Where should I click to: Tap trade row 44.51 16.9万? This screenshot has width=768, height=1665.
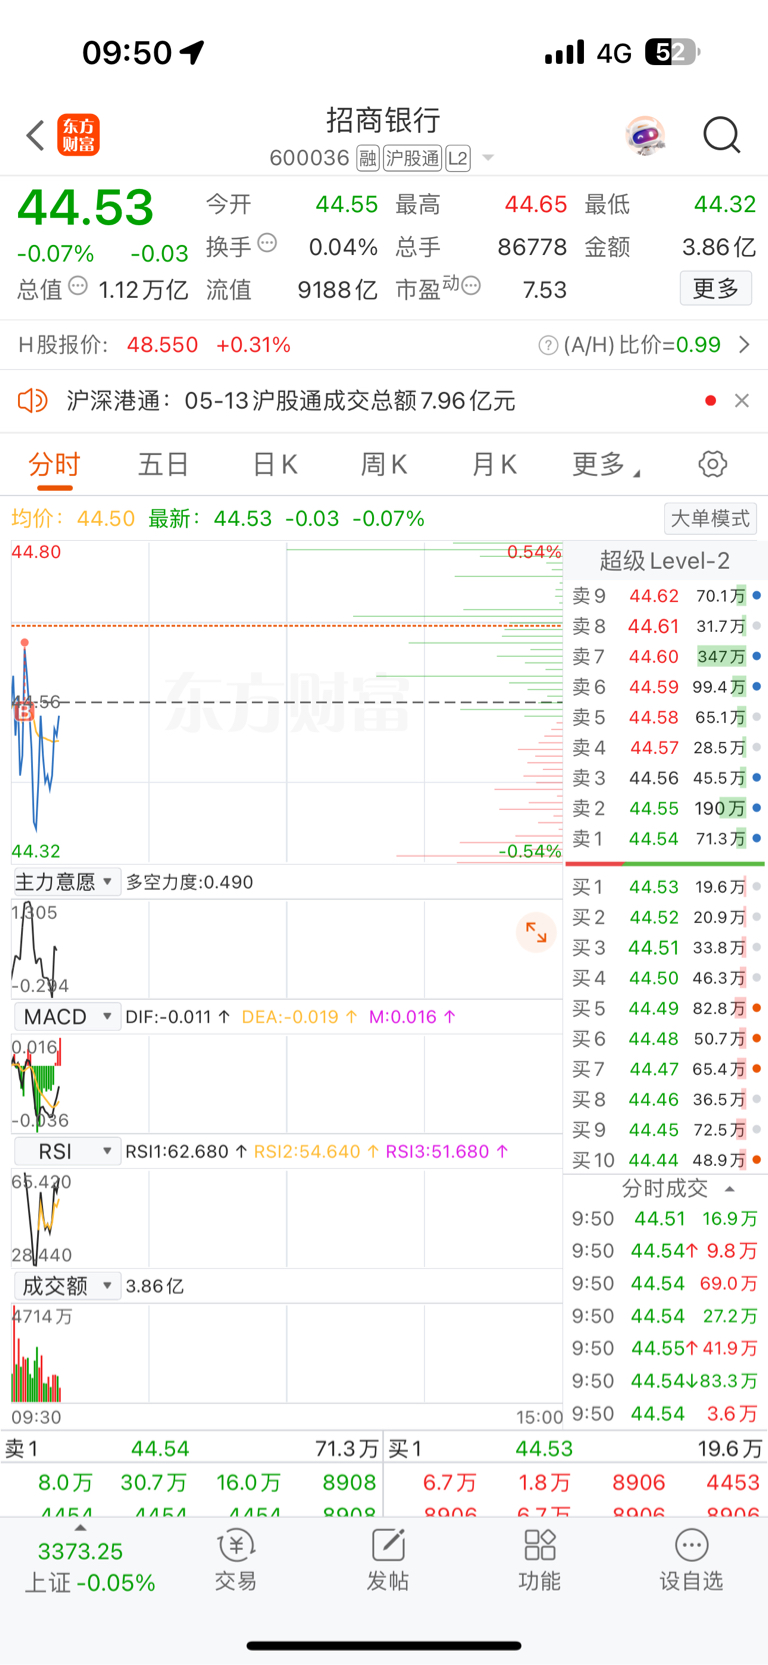[x=666, y=1218]
